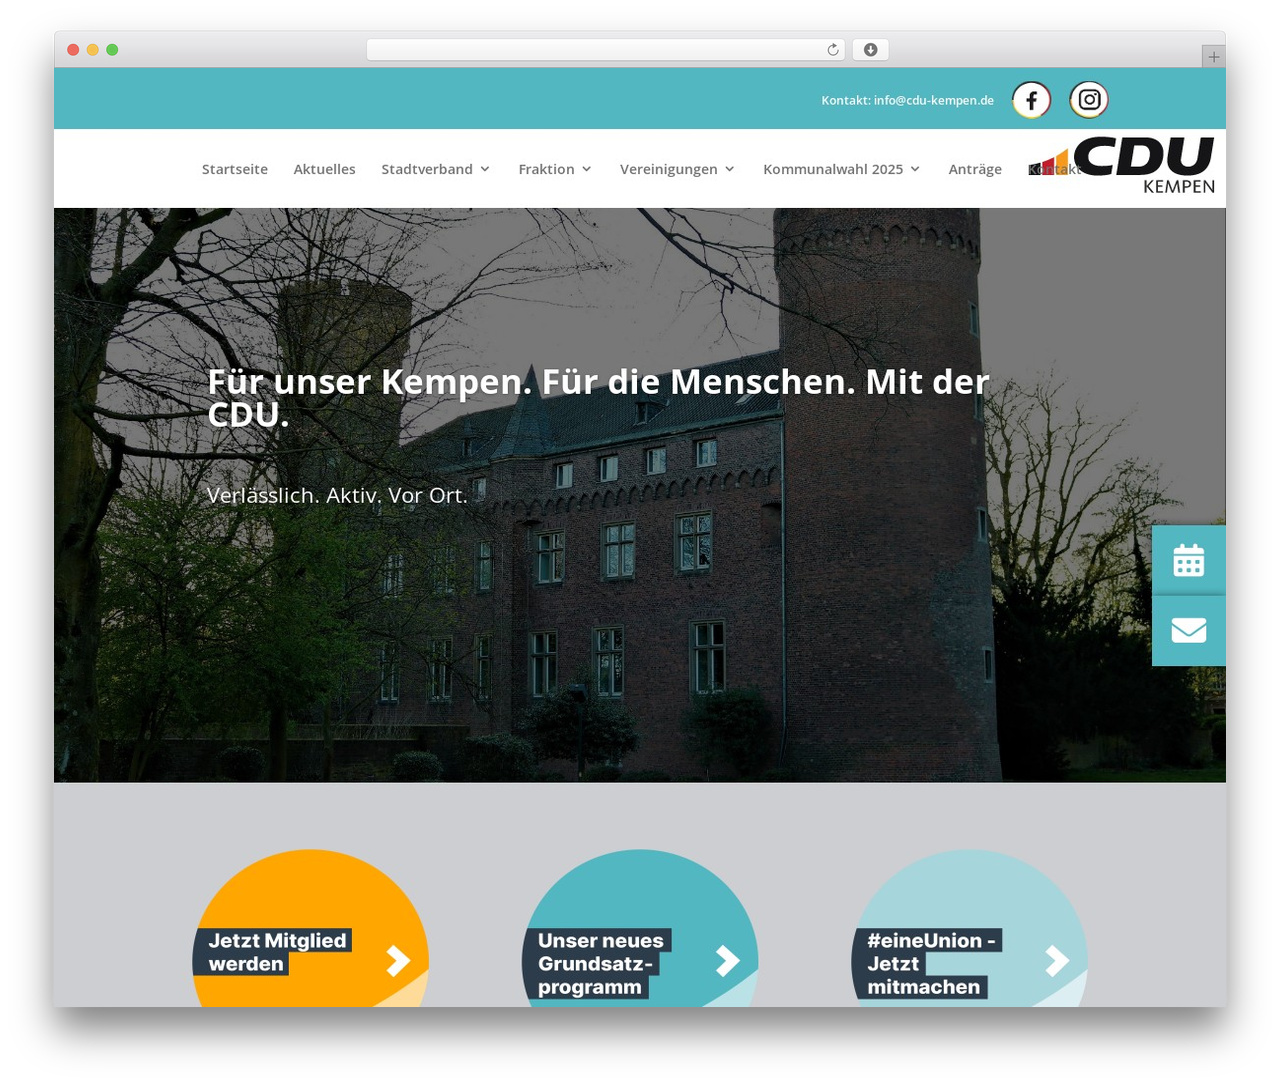The height and width of the screenshot is (1084, 1280).
Task: Click arrow on Grundsatzprogramm circle
Action: click(727, 961)
